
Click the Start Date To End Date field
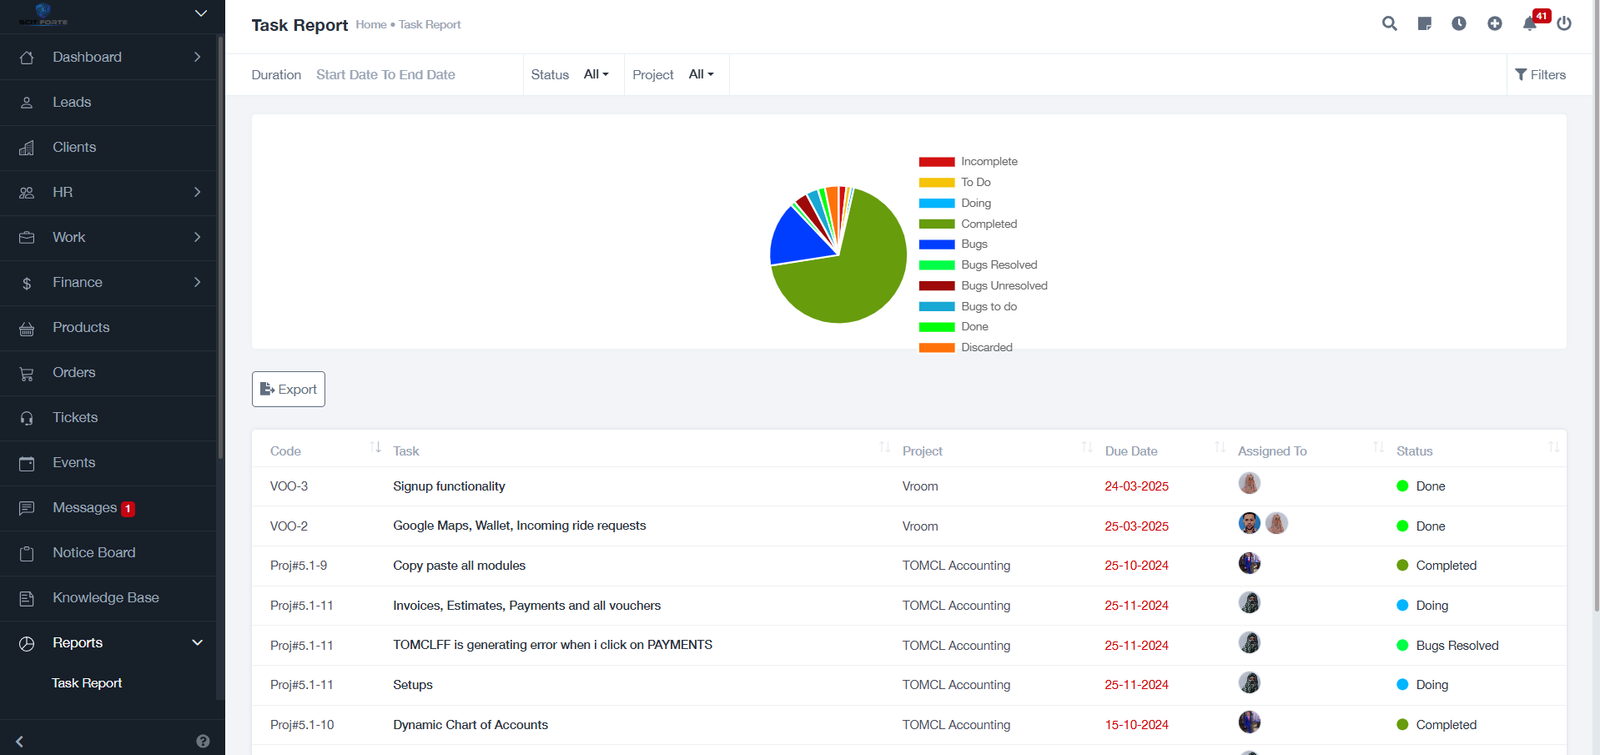click(386, 74)
